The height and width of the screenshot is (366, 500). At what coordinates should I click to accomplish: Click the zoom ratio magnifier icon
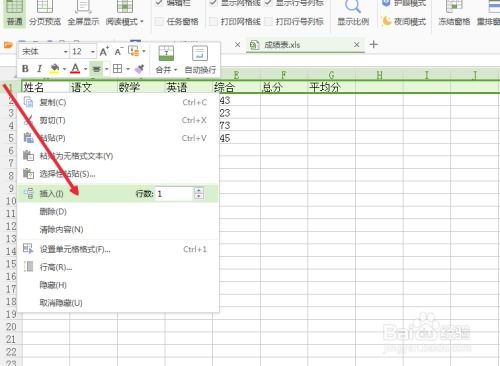click(x=353, y=6)
